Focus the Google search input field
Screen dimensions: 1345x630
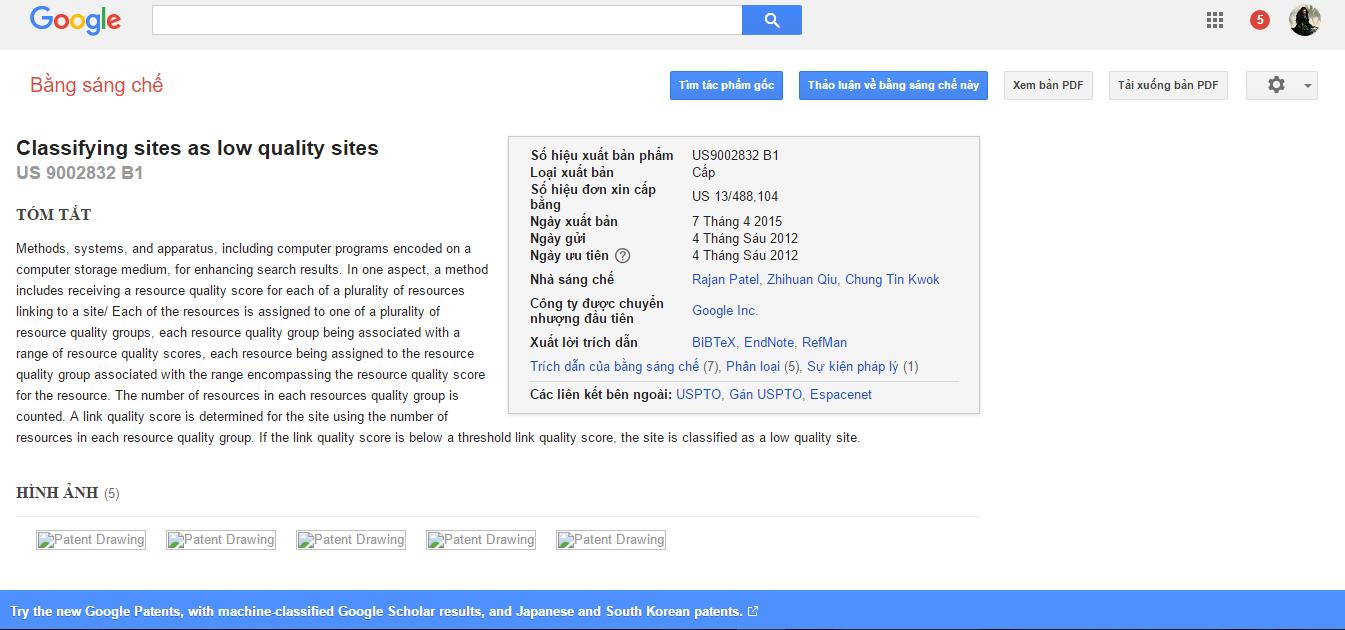tap(447, 20)
